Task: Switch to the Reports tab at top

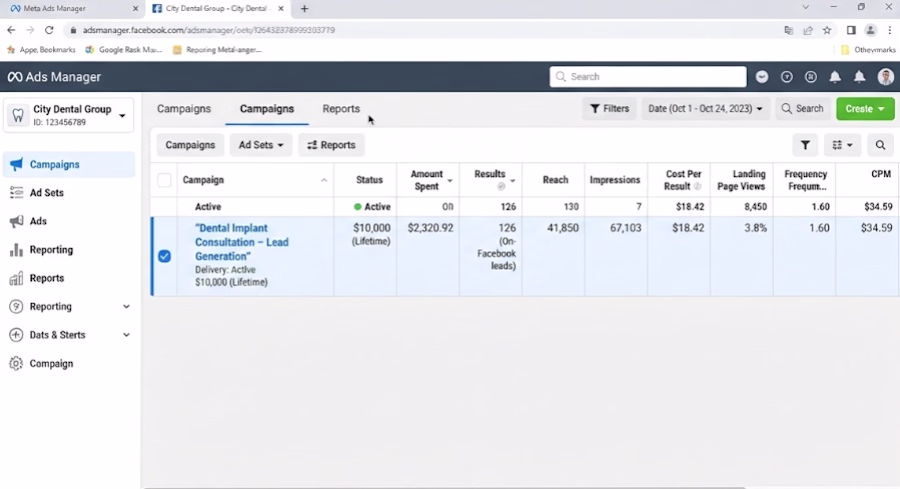Action: tap(341, 108)
